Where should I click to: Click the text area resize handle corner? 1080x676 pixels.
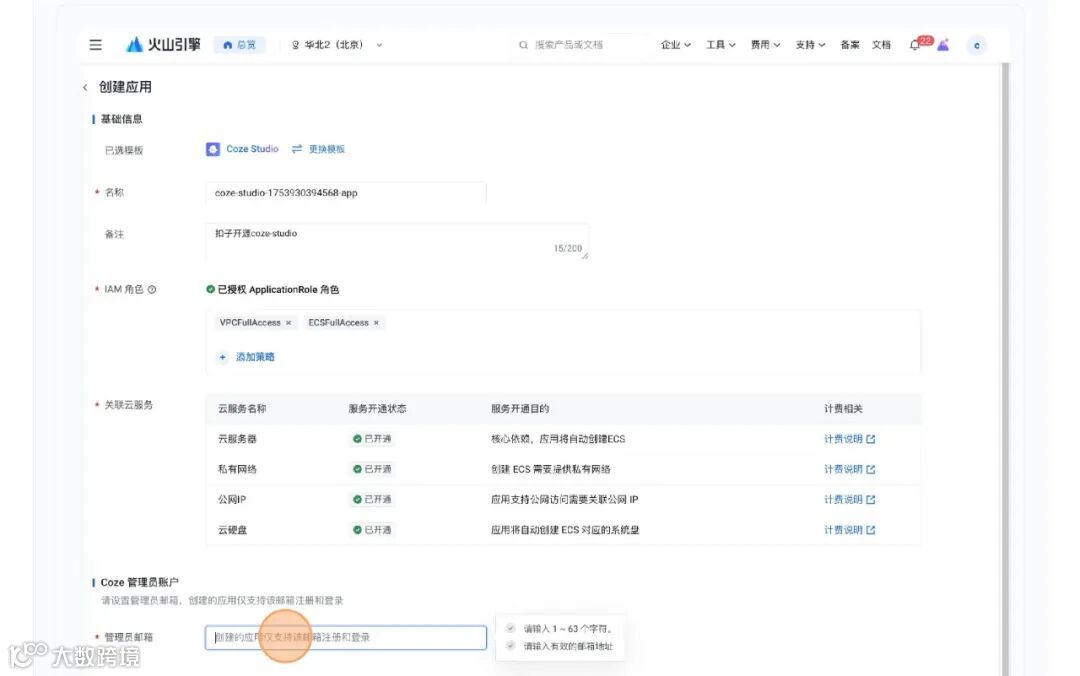[x=585, y=256]
